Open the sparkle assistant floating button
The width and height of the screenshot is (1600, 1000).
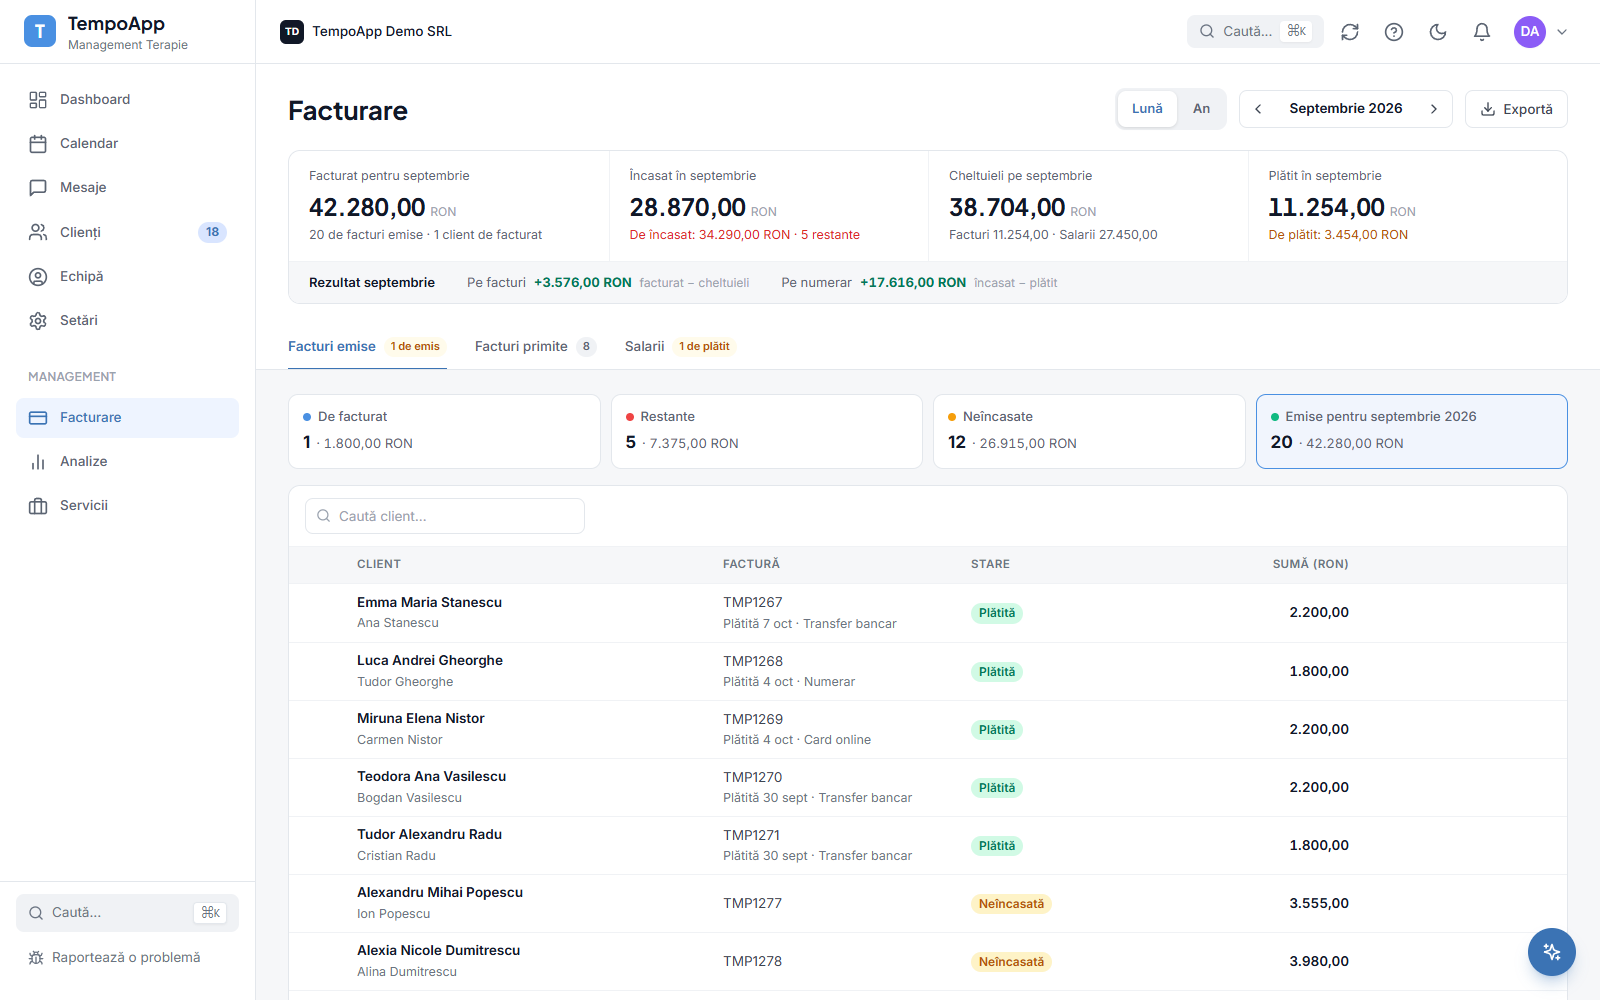click(x=1551, y=952)
